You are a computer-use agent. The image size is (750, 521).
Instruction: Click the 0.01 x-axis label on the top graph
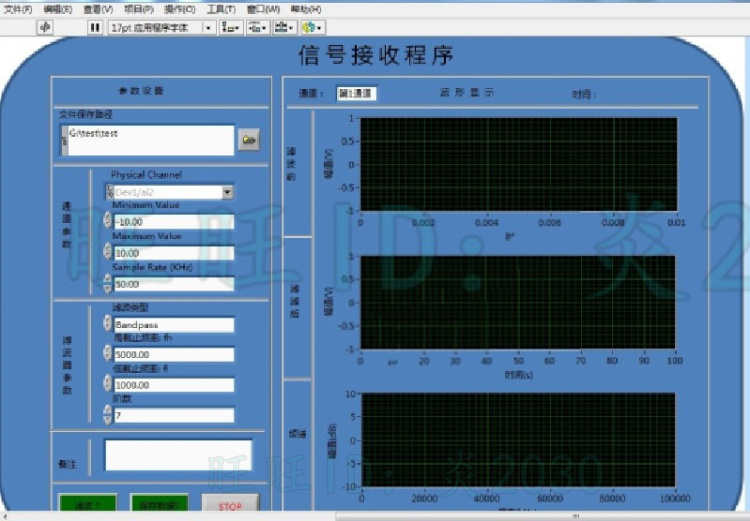[676, 222]
